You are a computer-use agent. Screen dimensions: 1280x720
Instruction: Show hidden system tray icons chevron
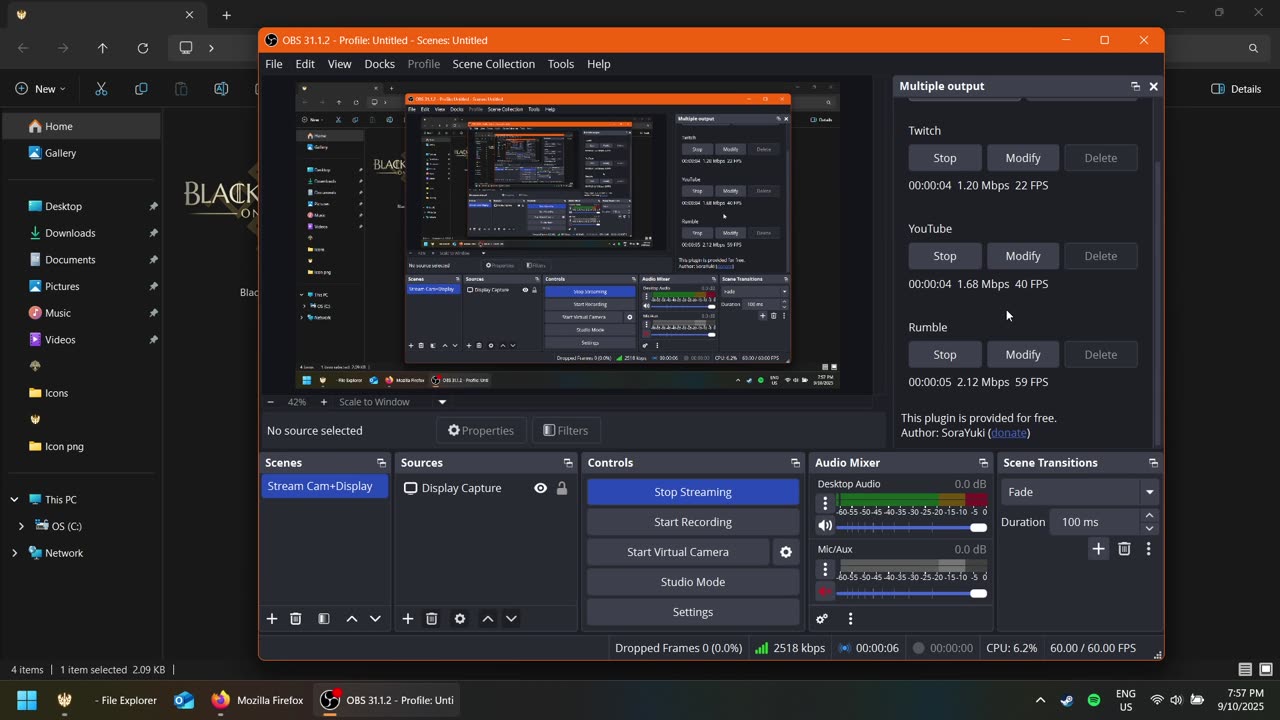[1040, 700]
